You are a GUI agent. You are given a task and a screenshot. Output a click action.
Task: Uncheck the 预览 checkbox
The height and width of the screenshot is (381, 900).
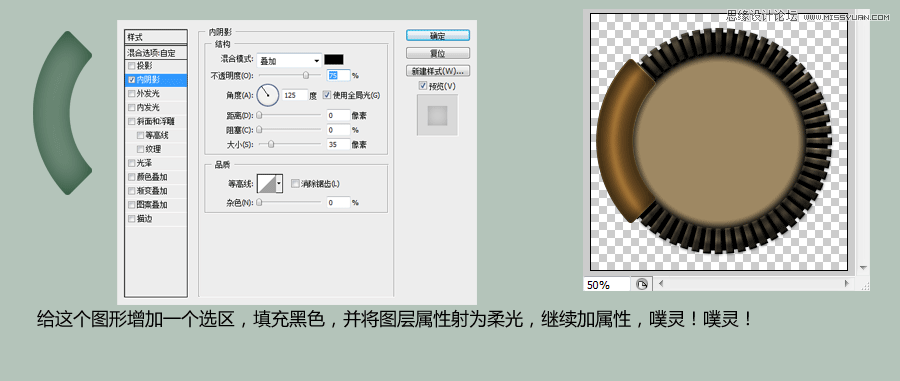tap(423, 86)
